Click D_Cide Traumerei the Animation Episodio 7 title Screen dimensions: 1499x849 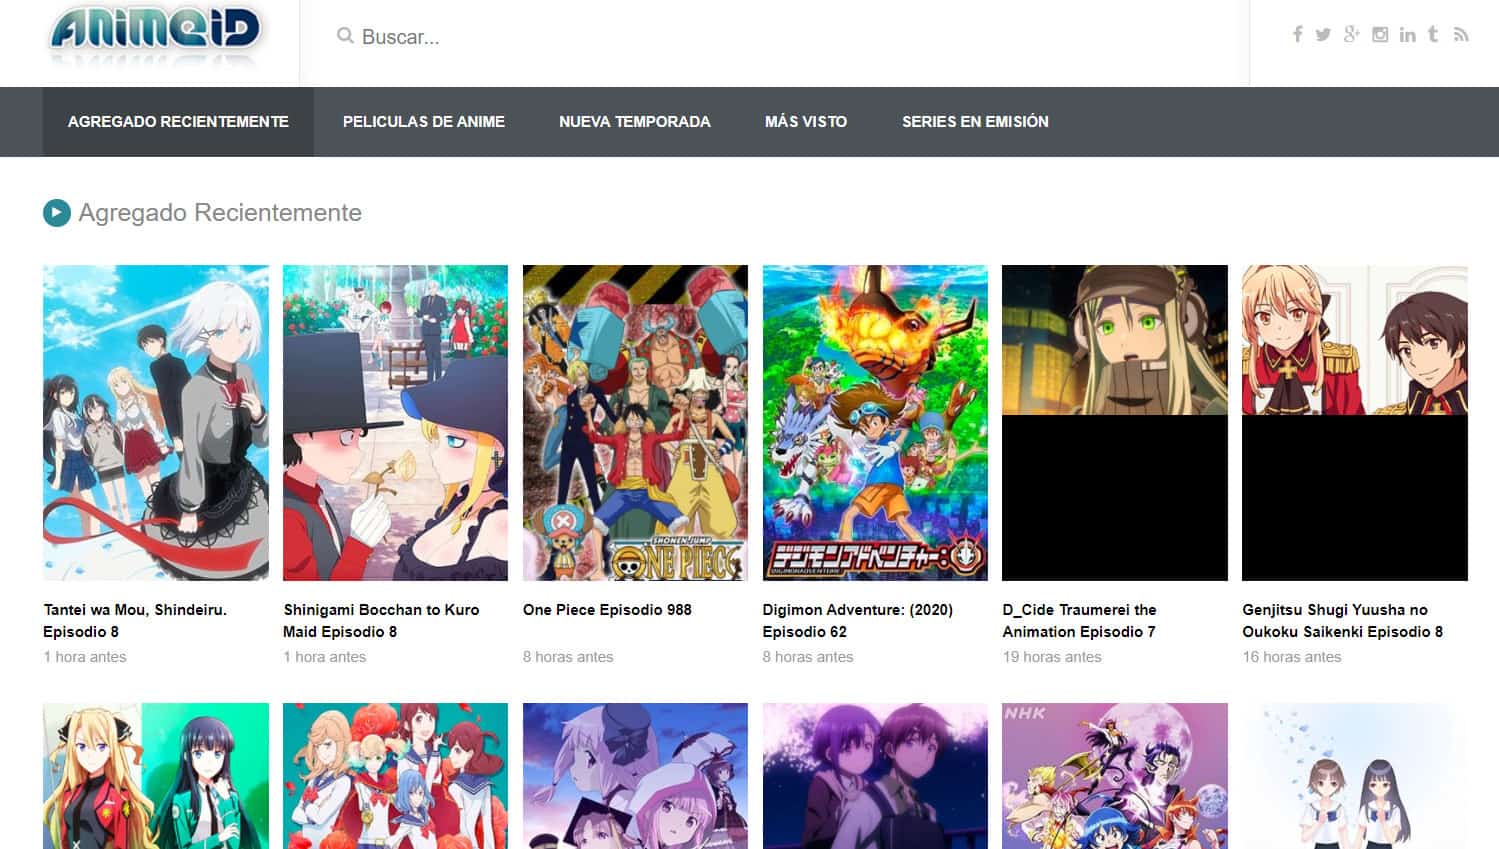[x=1079, y=620]
